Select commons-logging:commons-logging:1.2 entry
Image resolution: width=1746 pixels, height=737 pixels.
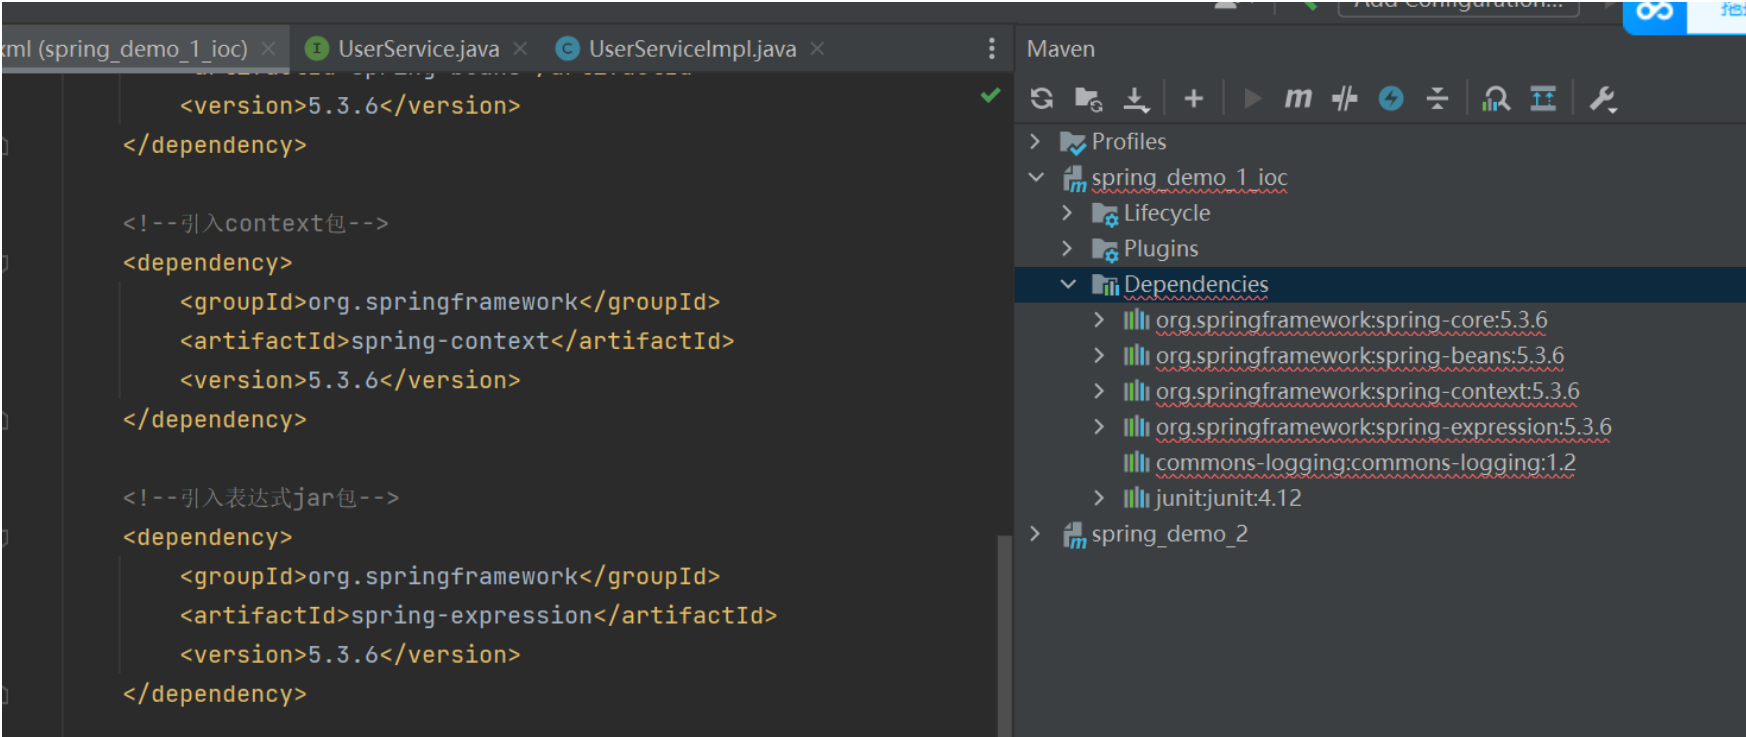click(1365, 462)
